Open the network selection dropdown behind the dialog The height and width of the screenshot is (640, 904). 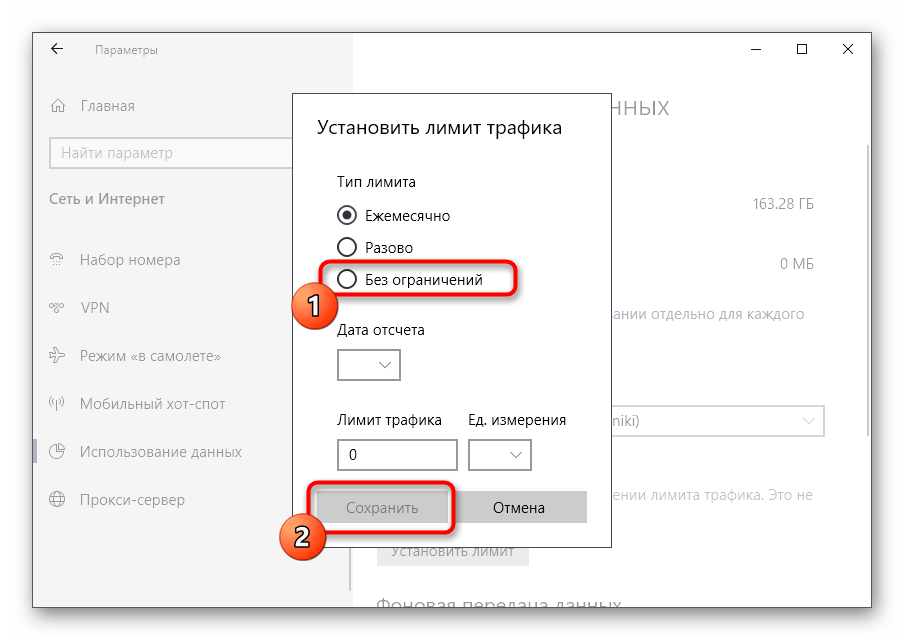(718, 421)
